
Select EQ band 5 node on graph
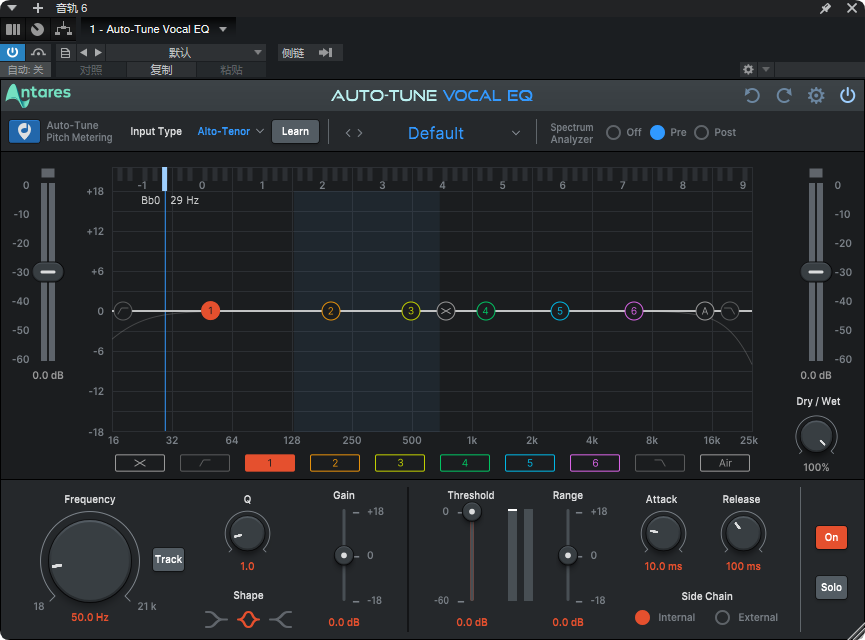(x=559, y=311)
